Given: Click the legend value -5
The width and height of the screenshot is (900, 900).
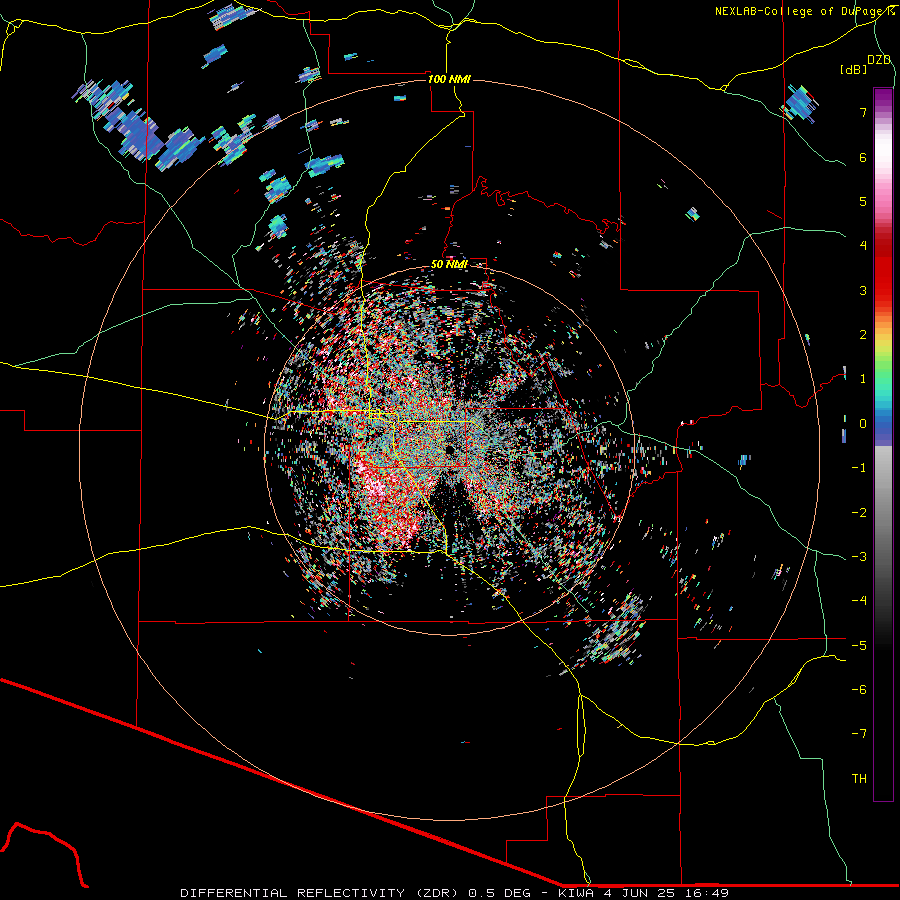Looking at the screenshot, I should tap(859, 646).
